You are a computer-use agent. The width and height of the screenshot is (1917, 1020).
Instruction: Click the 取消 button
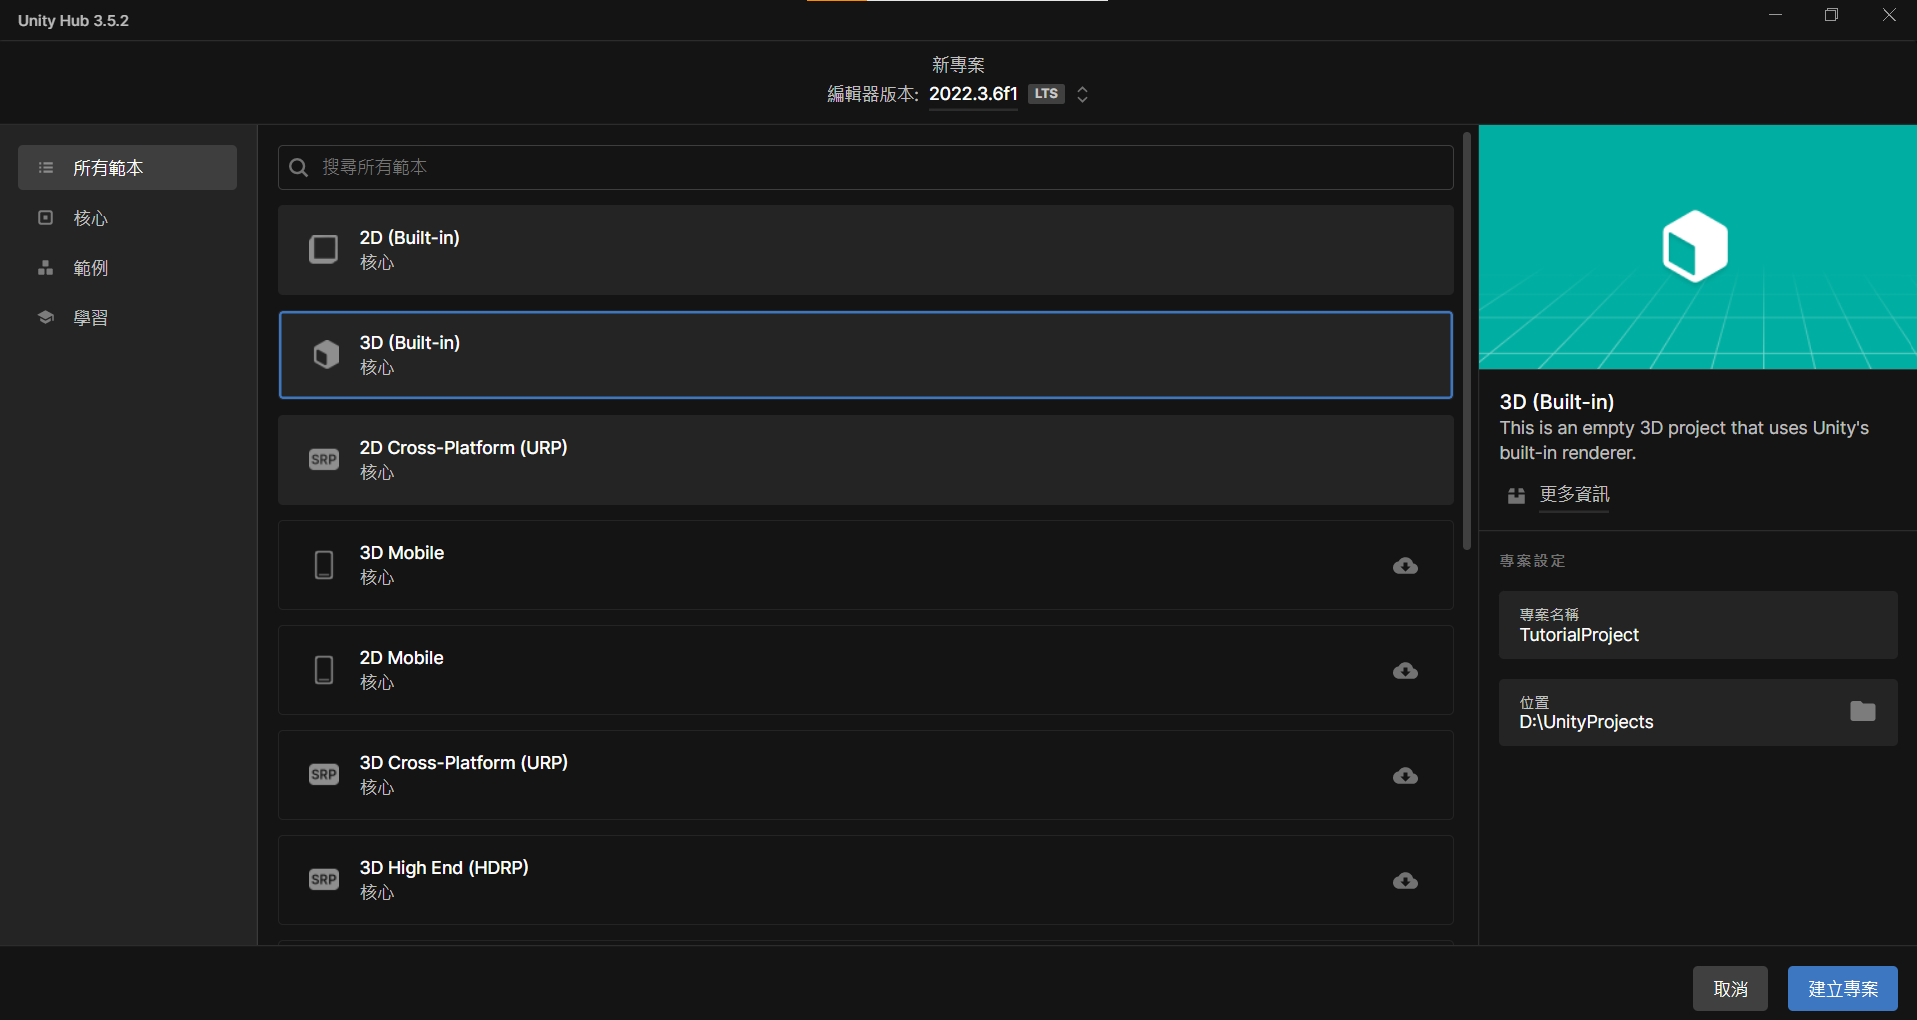click(x=1730, y=989)
